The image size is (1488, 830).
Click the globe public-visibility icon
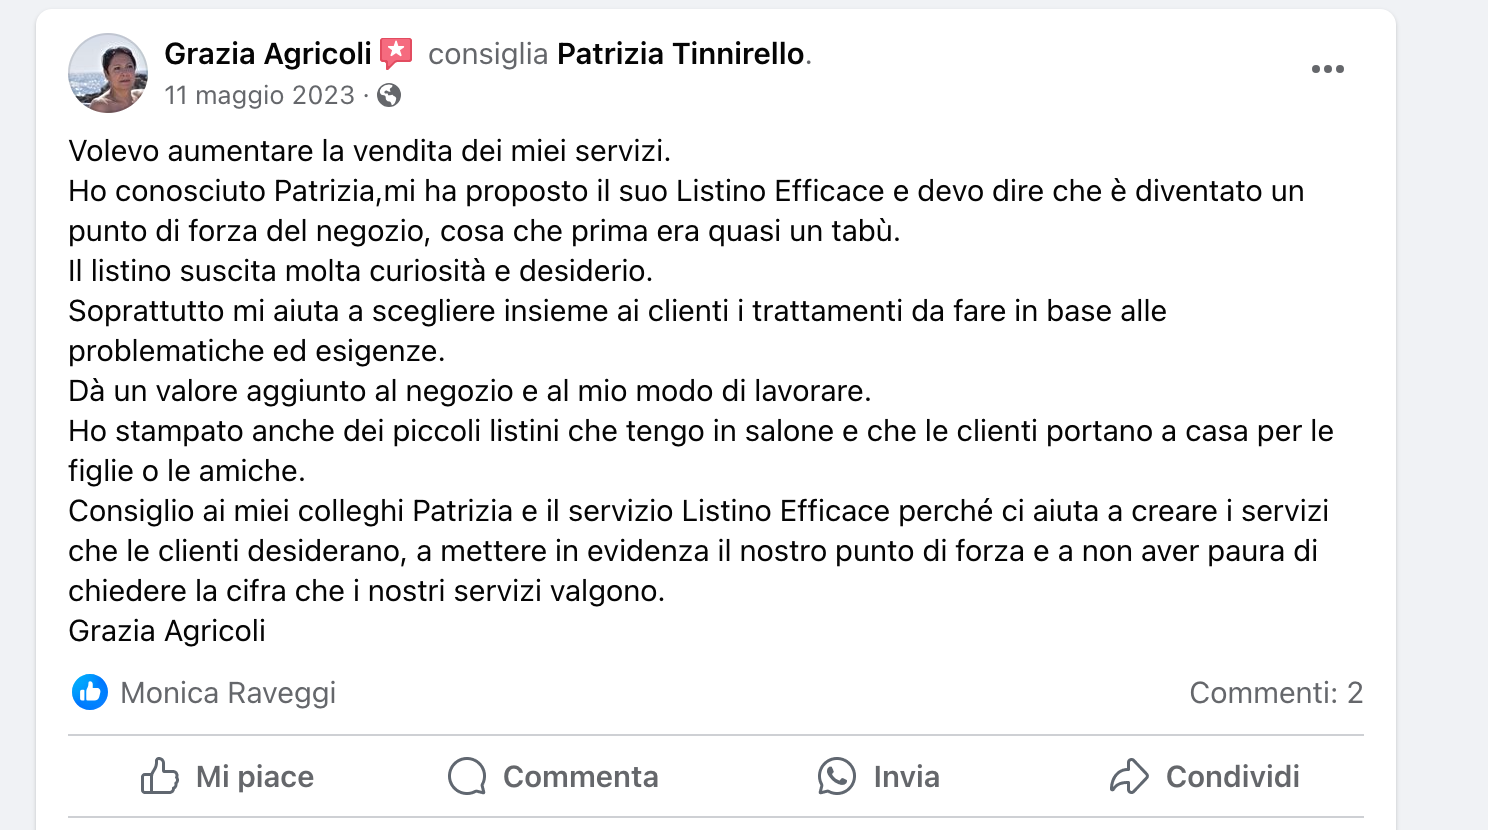390,95
